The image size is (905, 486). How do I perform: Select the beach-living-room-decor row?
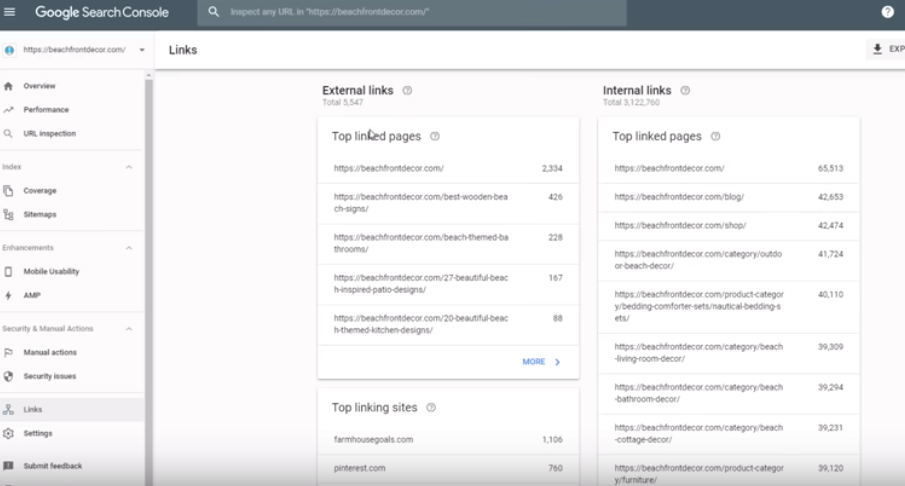pos(728,353)
